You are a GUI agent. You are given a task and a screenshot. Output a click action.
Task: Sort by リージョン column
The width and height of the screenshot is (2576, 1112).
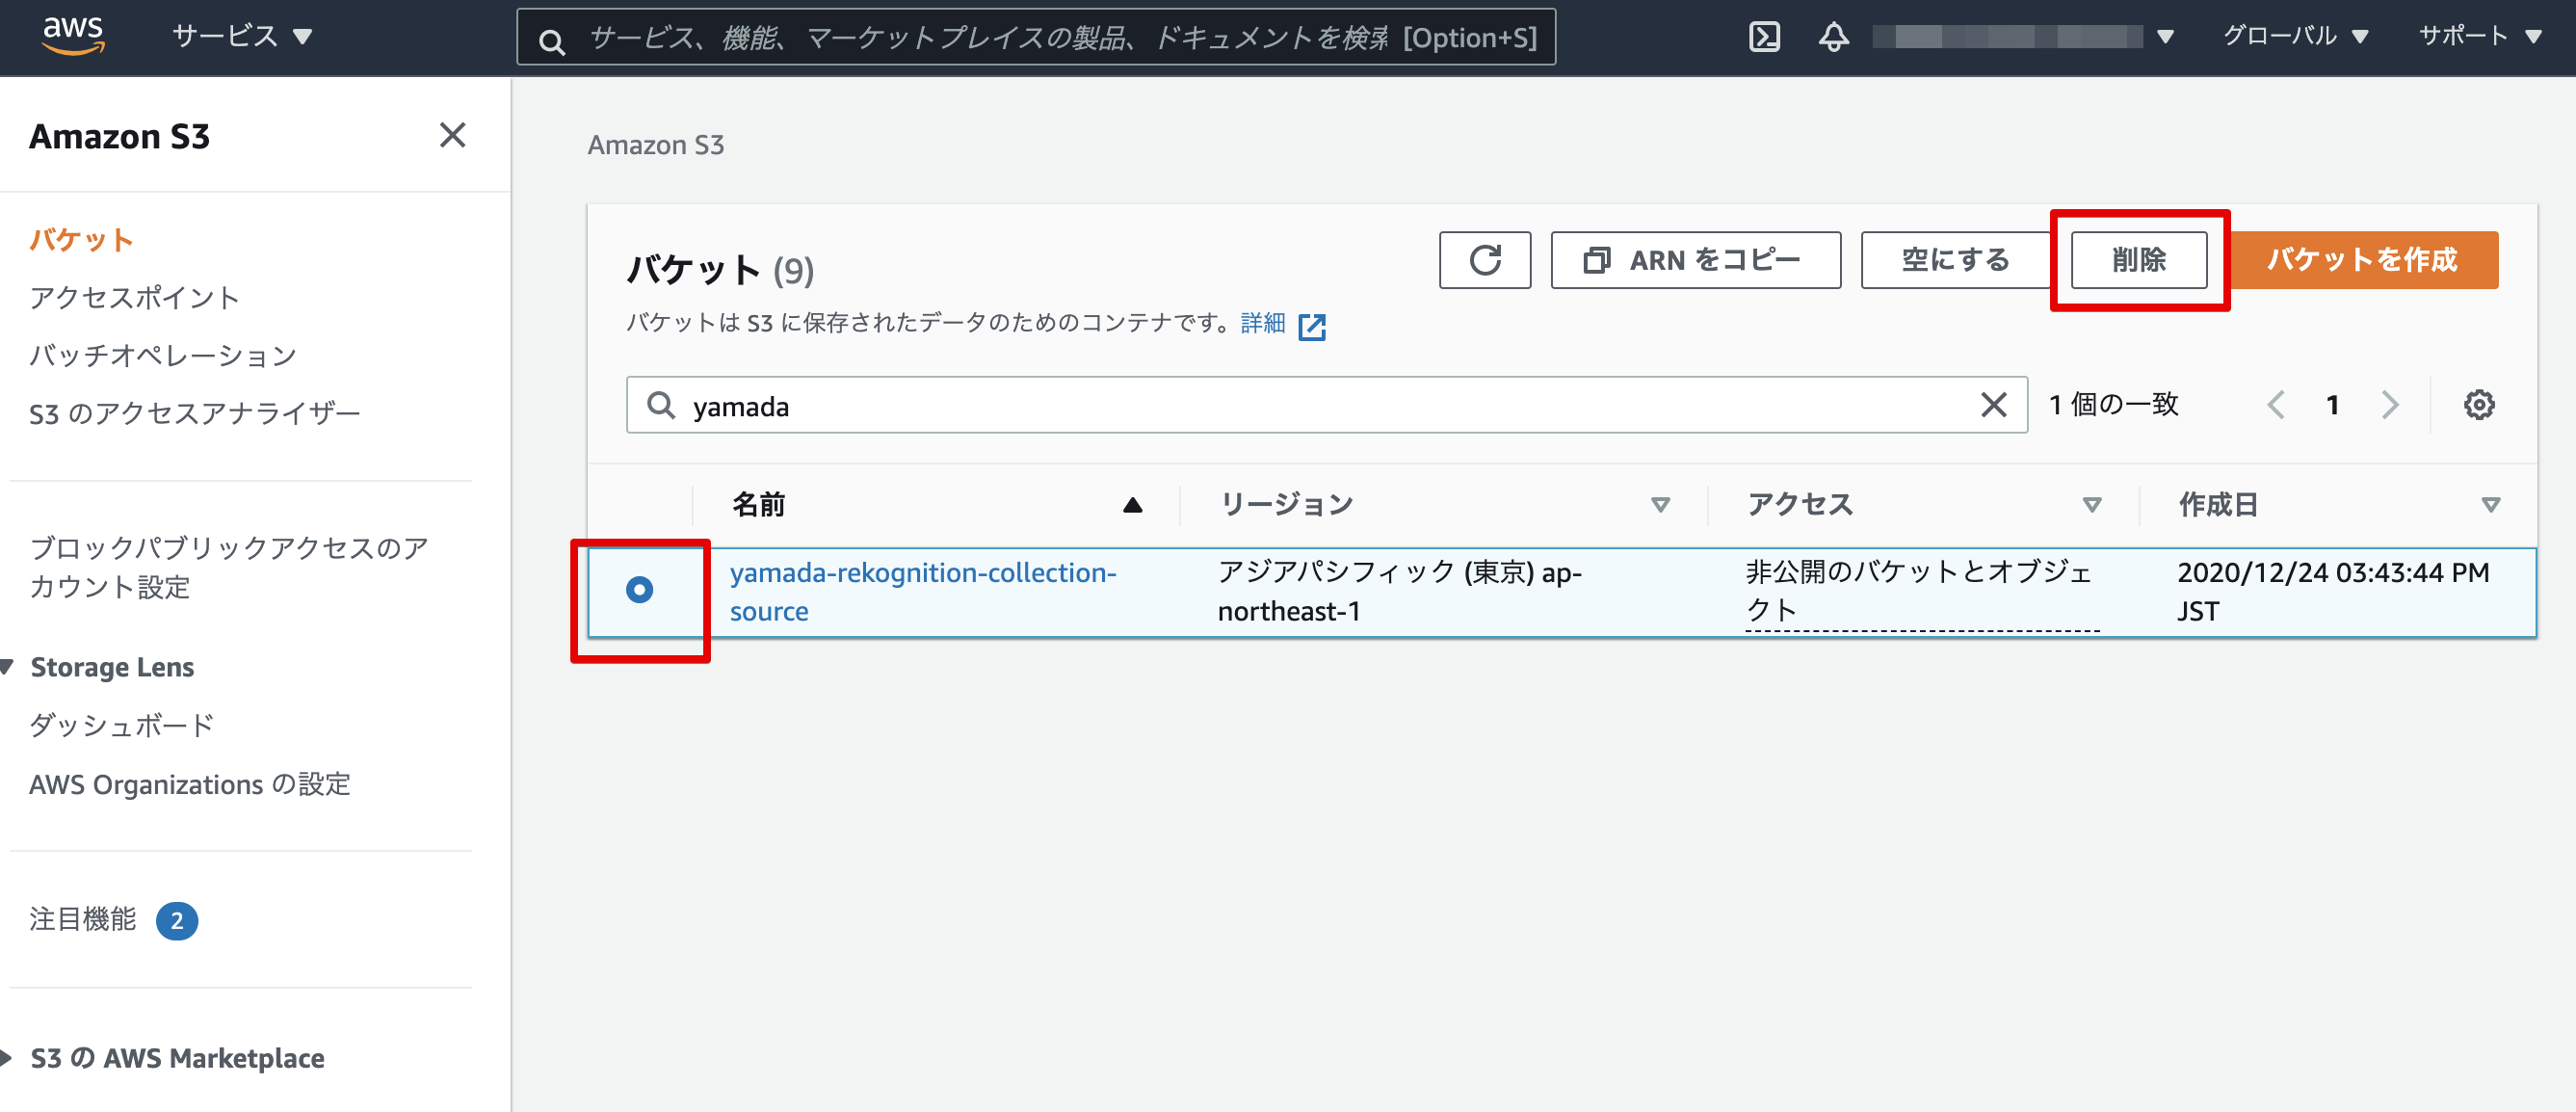[x=1659, y=505]
